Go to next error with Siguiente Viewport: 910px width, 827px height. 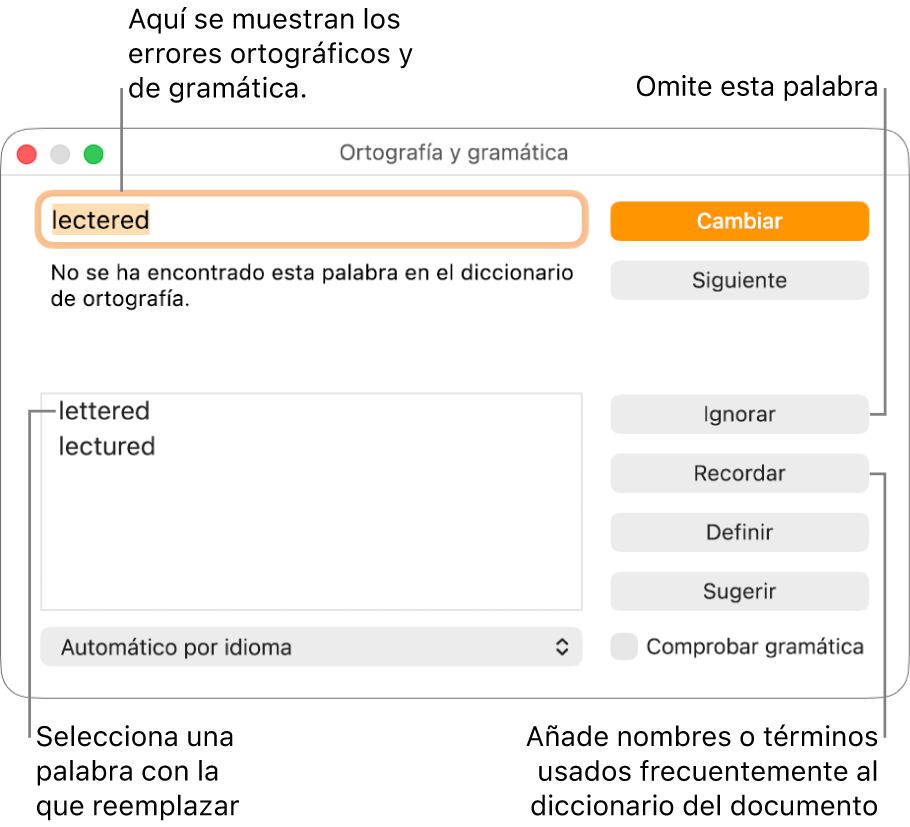click(x=739, y=280)
